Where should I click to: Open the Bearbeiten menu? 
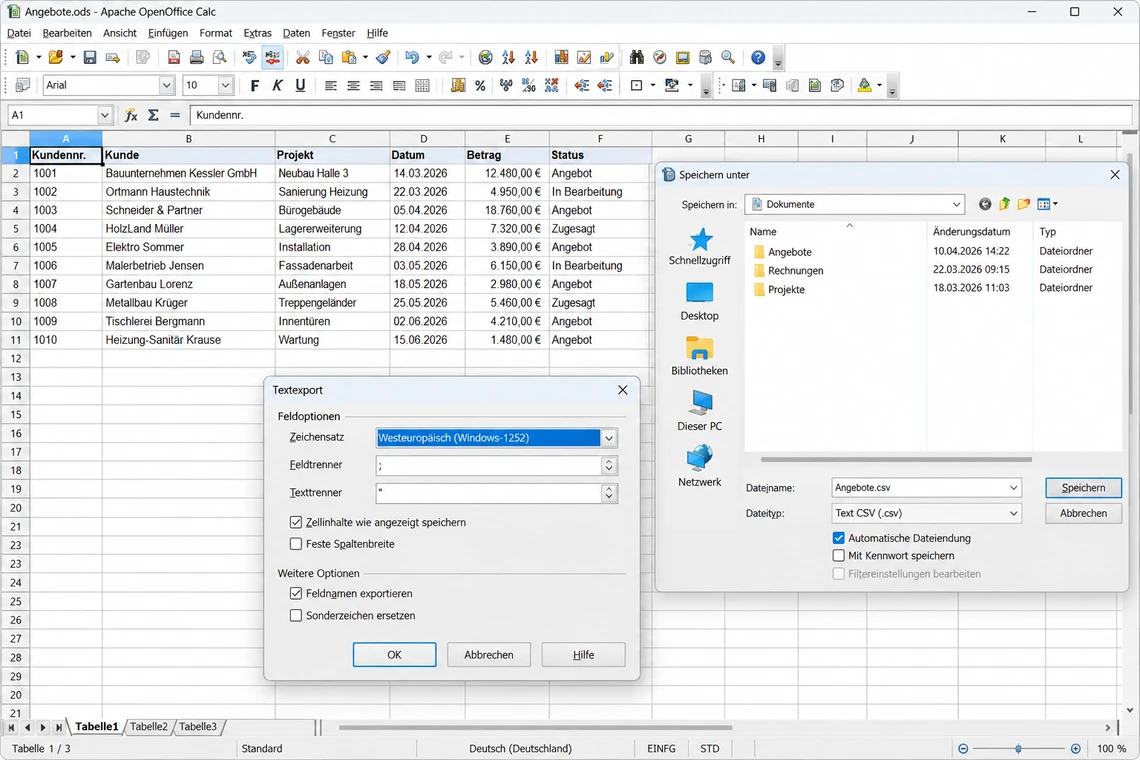(x=67, y=33)
